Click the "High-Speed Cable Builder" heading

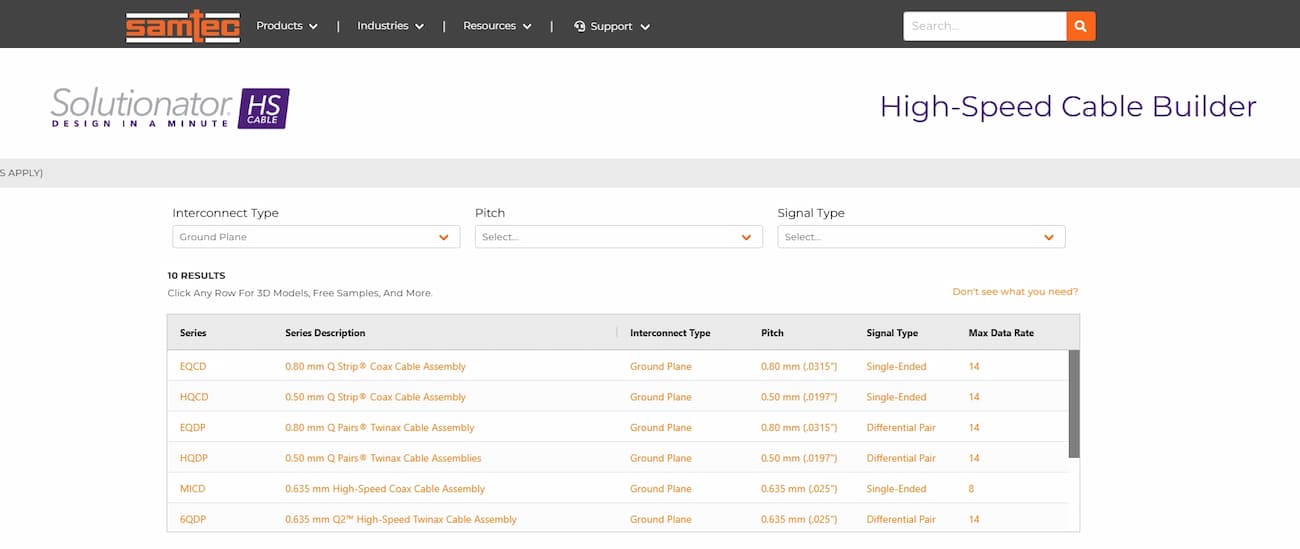tap(1067, 106)
